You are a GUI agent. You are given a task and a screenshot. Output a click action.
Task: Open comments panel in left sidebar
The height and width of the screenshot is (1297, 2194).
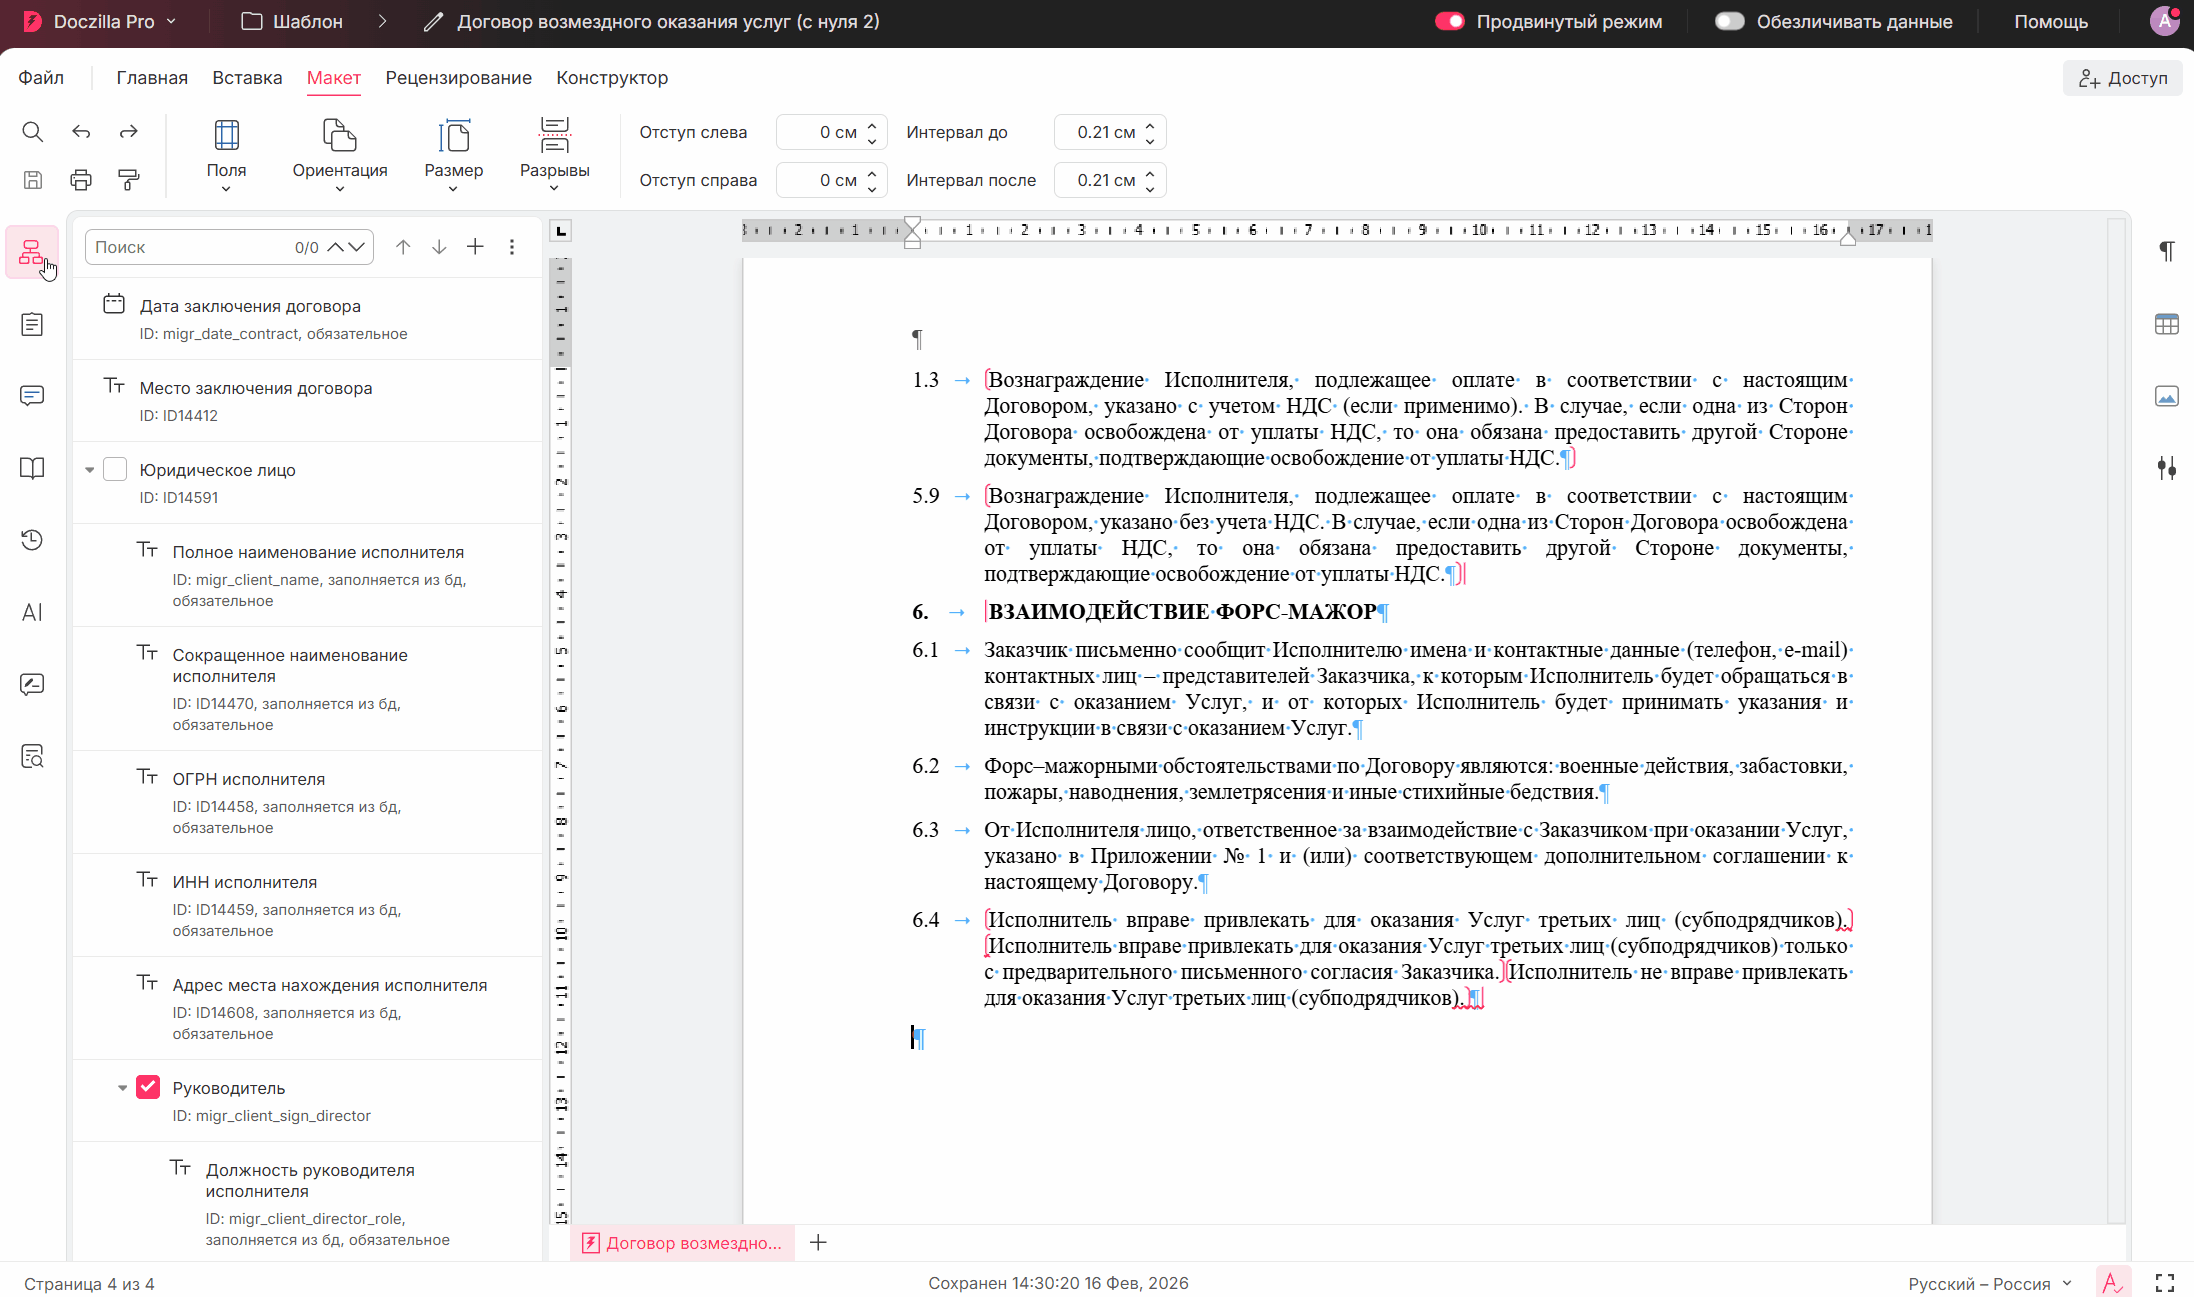pyautogui.click(x=32, y=396)
